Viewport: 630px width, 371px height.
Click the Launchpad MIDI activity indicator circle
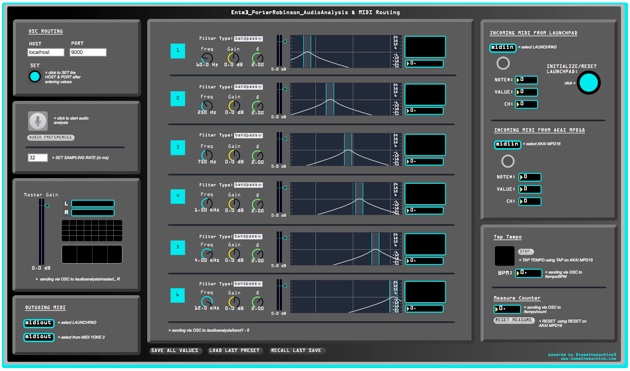click(503, 63)
